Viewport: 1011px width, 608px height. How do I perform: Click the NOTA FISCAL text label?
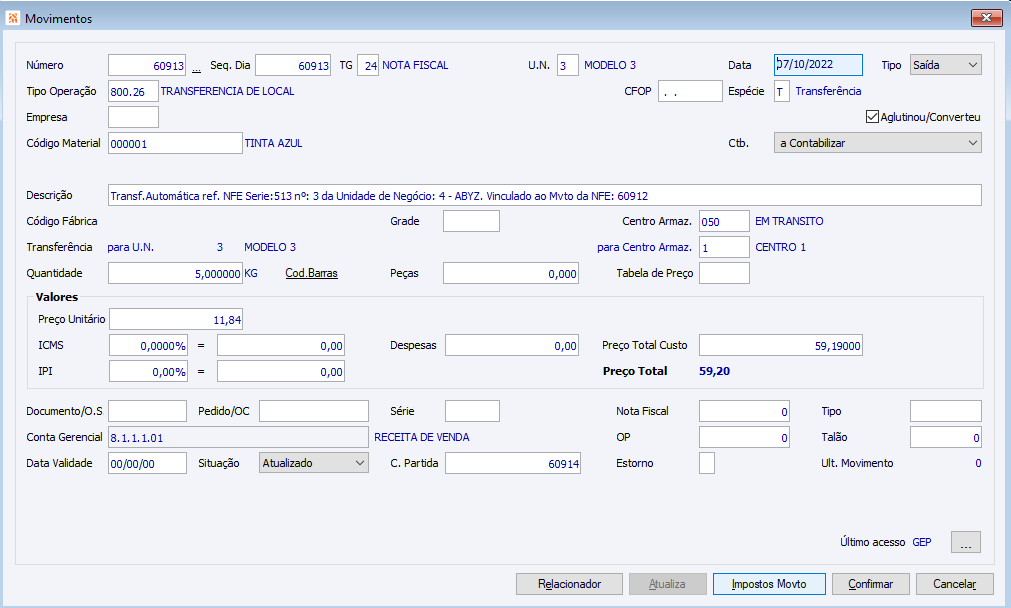point(415,65)
